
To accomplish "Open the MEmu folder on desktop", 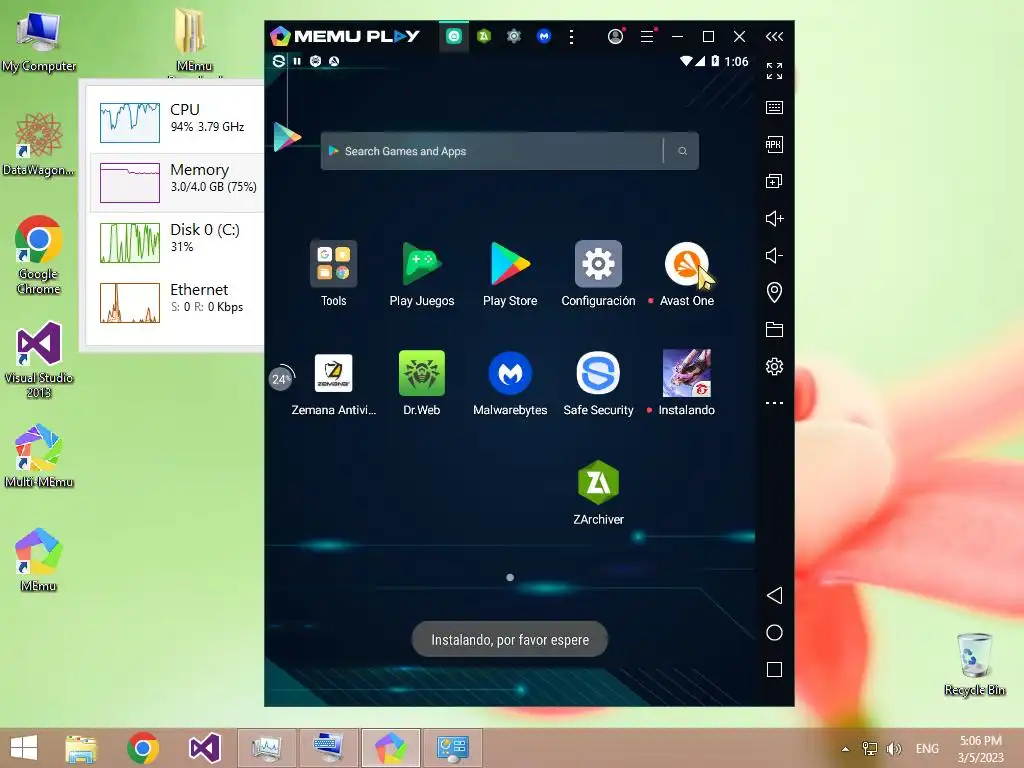I will pos(193,40).
